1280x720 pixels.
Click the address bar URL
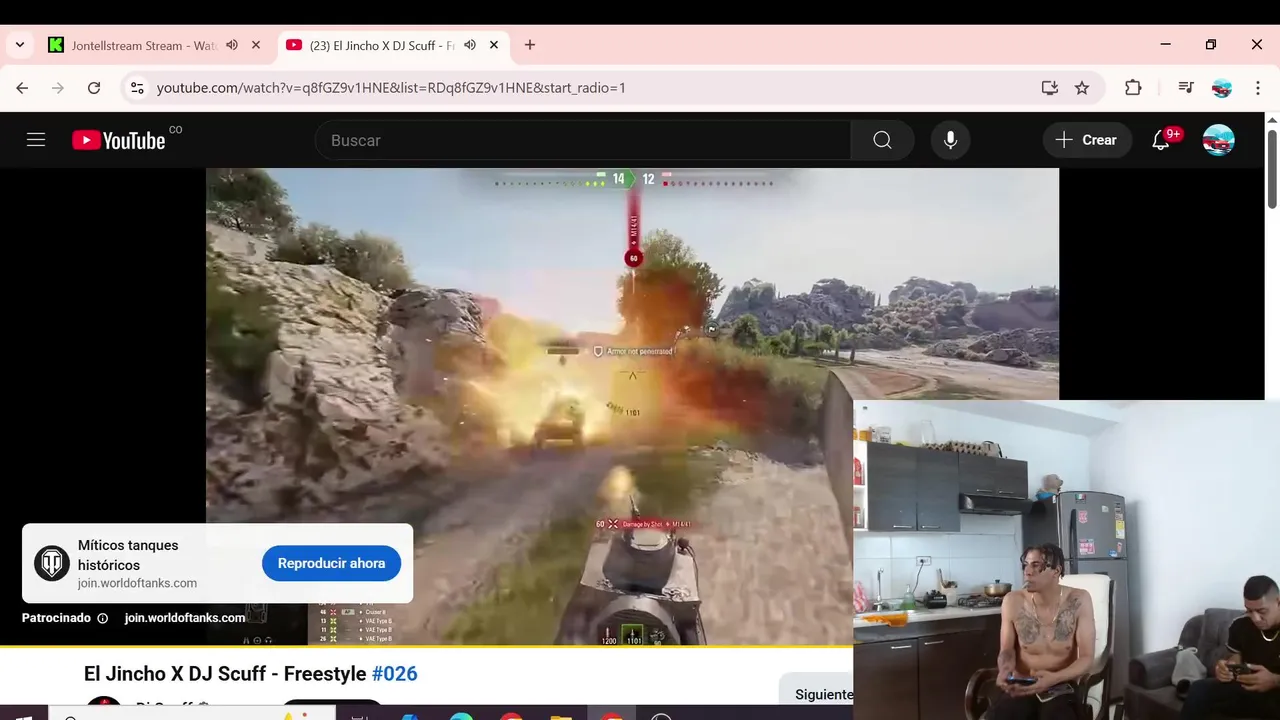(391, 88)
